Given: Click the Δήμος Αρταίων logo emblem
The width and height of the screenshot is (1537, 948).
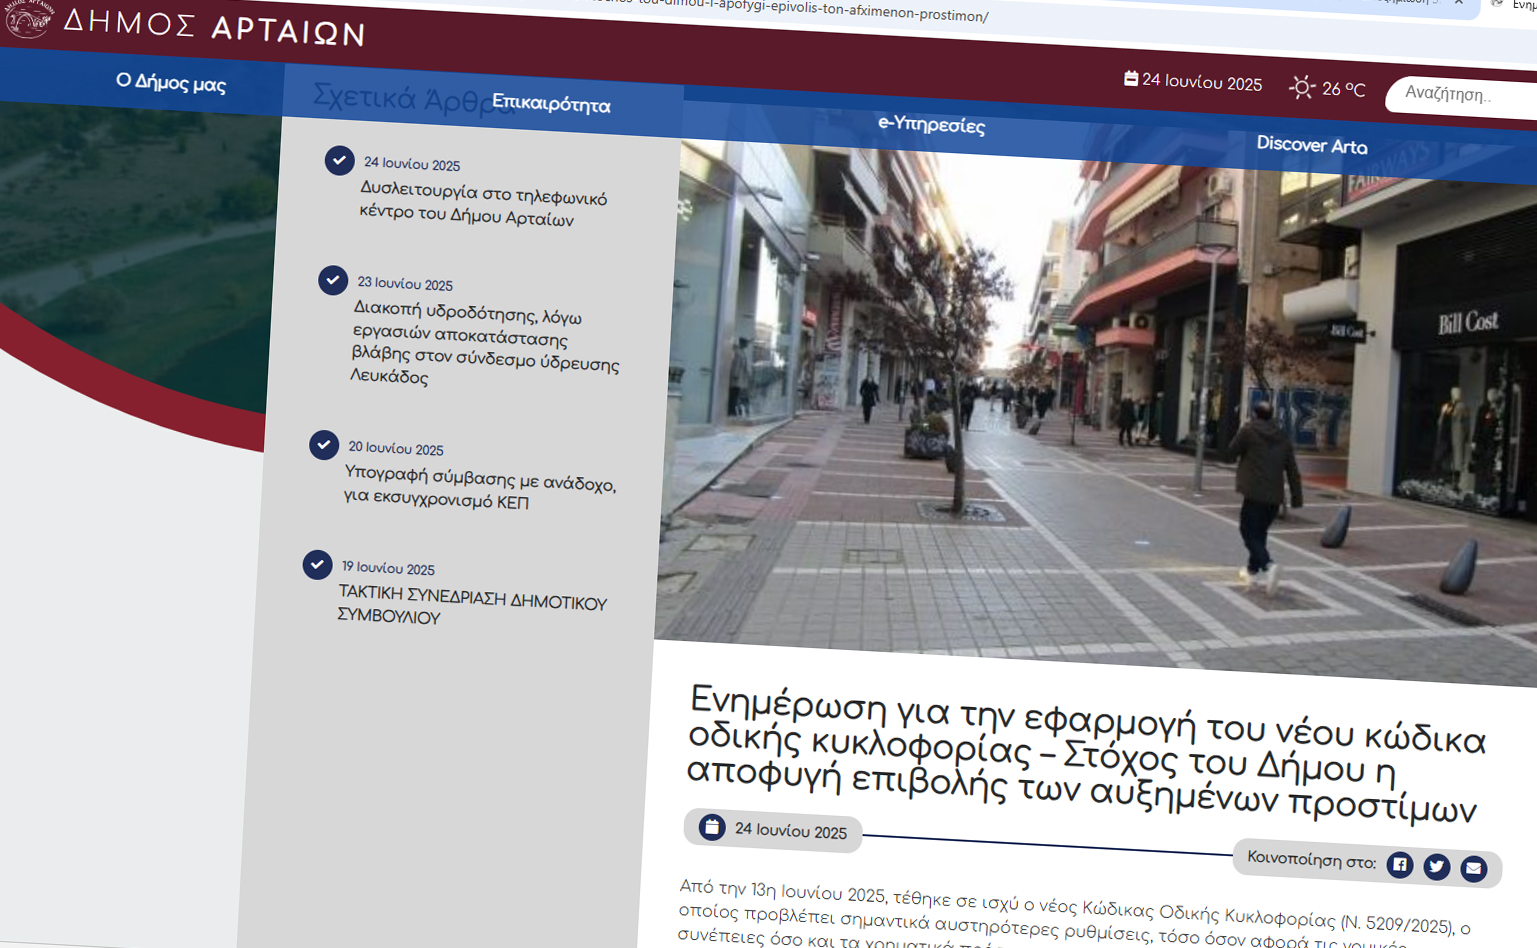Looking at the screenshot, I should pos(27,17).
